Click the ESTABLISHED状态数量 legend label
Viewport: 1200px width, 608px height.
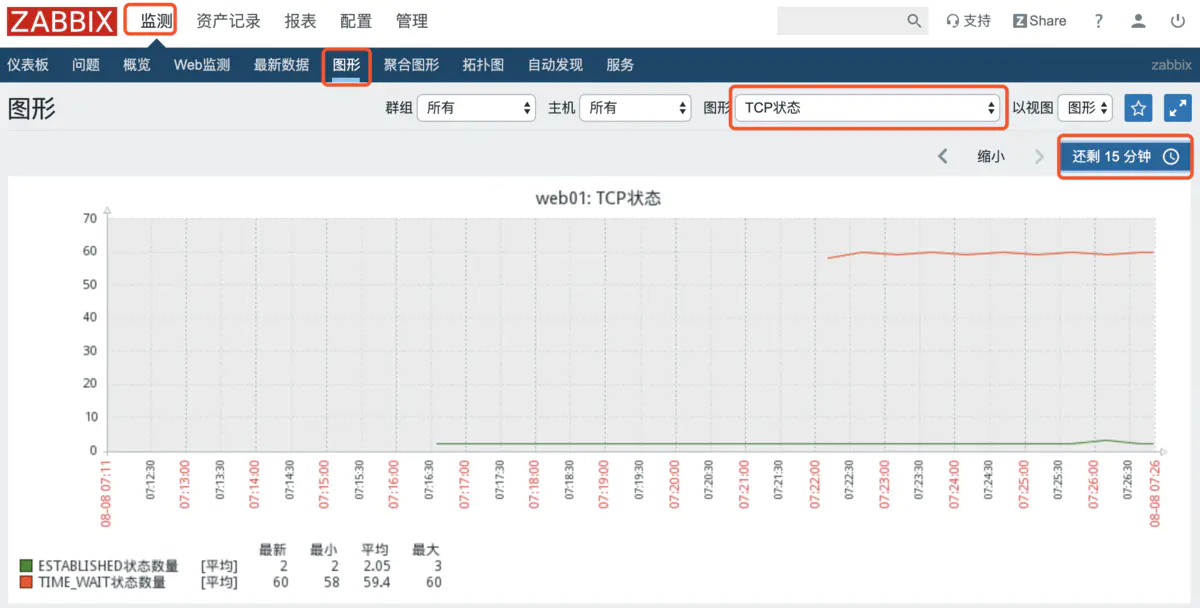[x=108, y=567]
